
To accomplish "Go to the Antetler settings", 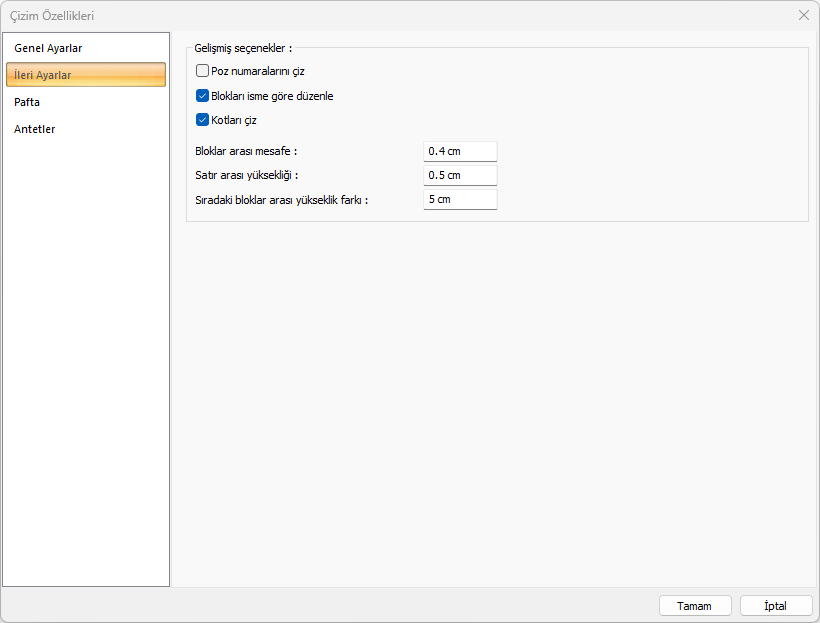I will click(x=35, y=129).
